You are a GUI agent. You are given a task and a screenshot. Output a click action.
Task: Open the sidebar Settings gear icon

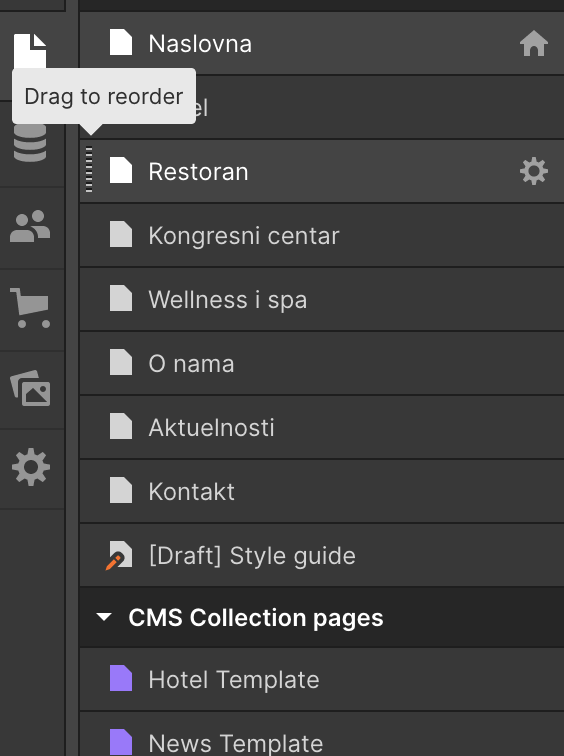(x=30, y=467)
